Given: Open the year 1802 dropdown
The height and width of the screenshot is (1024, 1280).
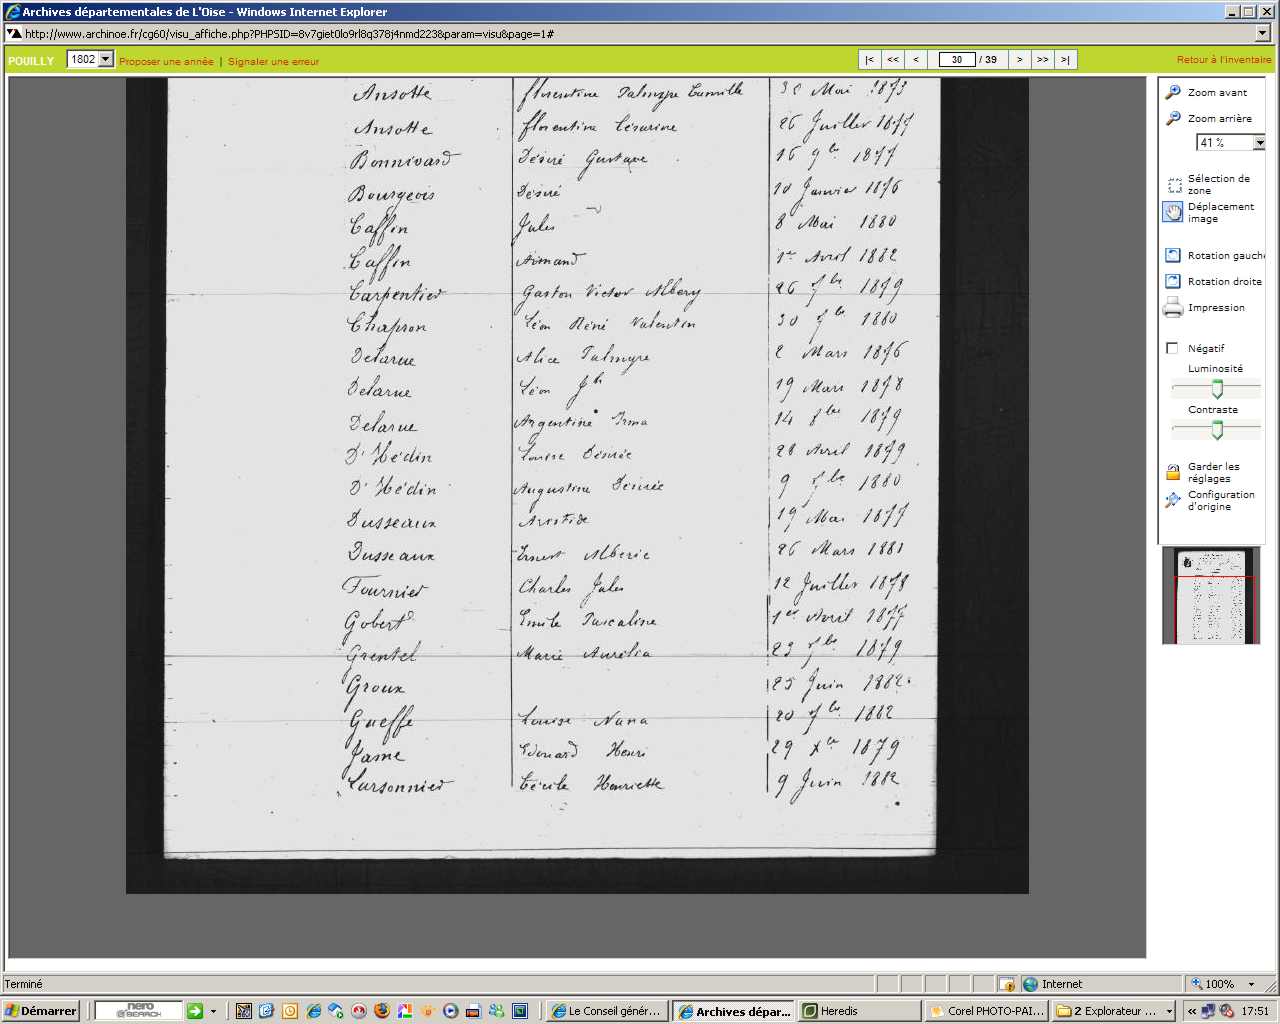Looking at the screenshot, I should (105, 60).
